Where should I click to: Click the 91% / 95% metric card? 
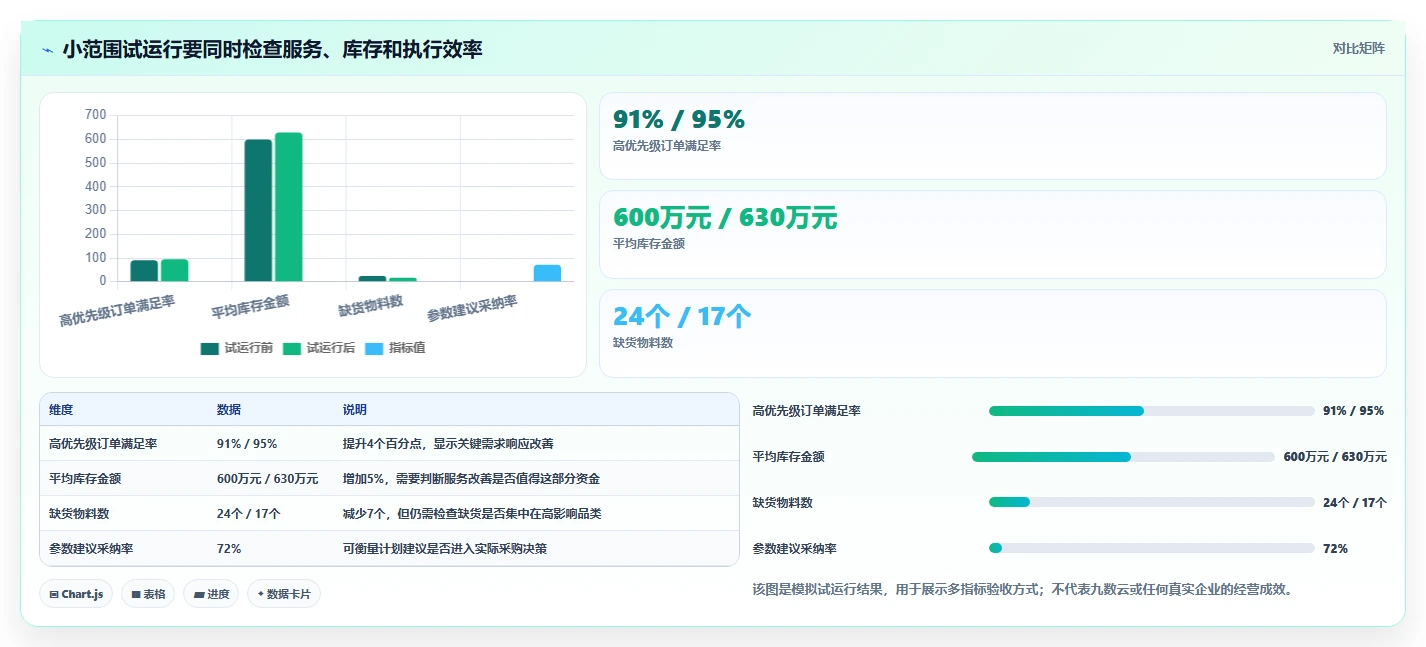click(x=992, y=136)
